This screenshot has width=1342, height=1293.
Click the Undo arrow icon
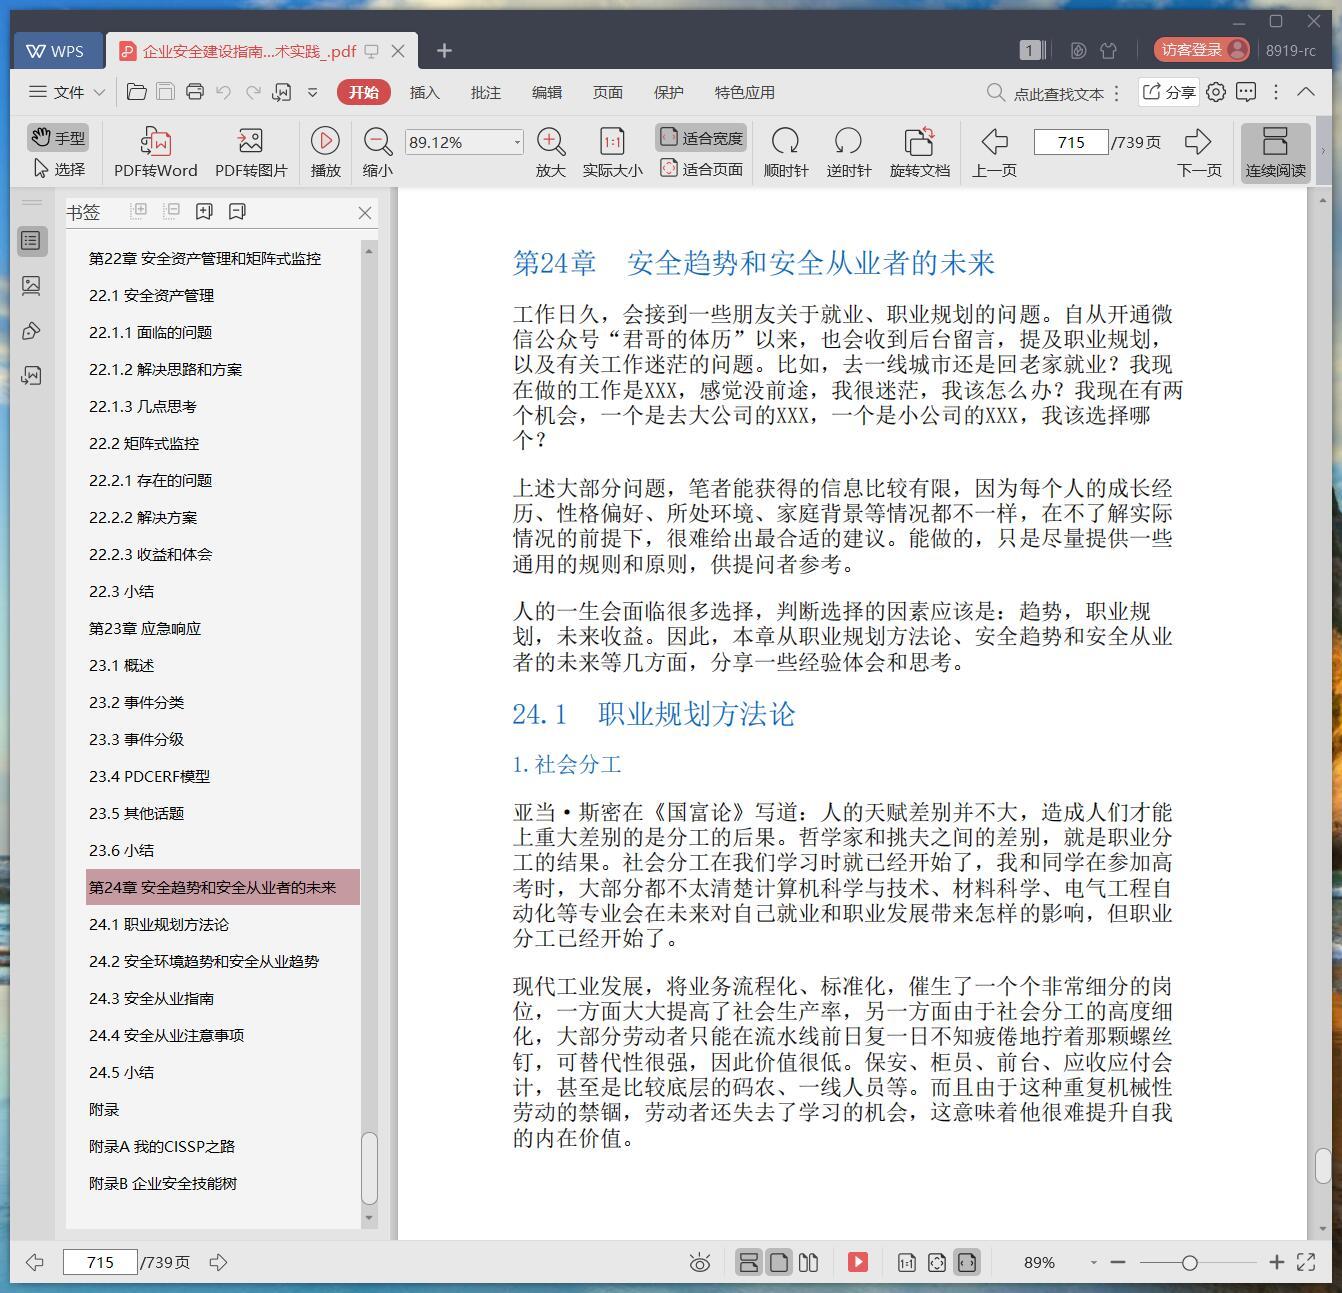223,92
